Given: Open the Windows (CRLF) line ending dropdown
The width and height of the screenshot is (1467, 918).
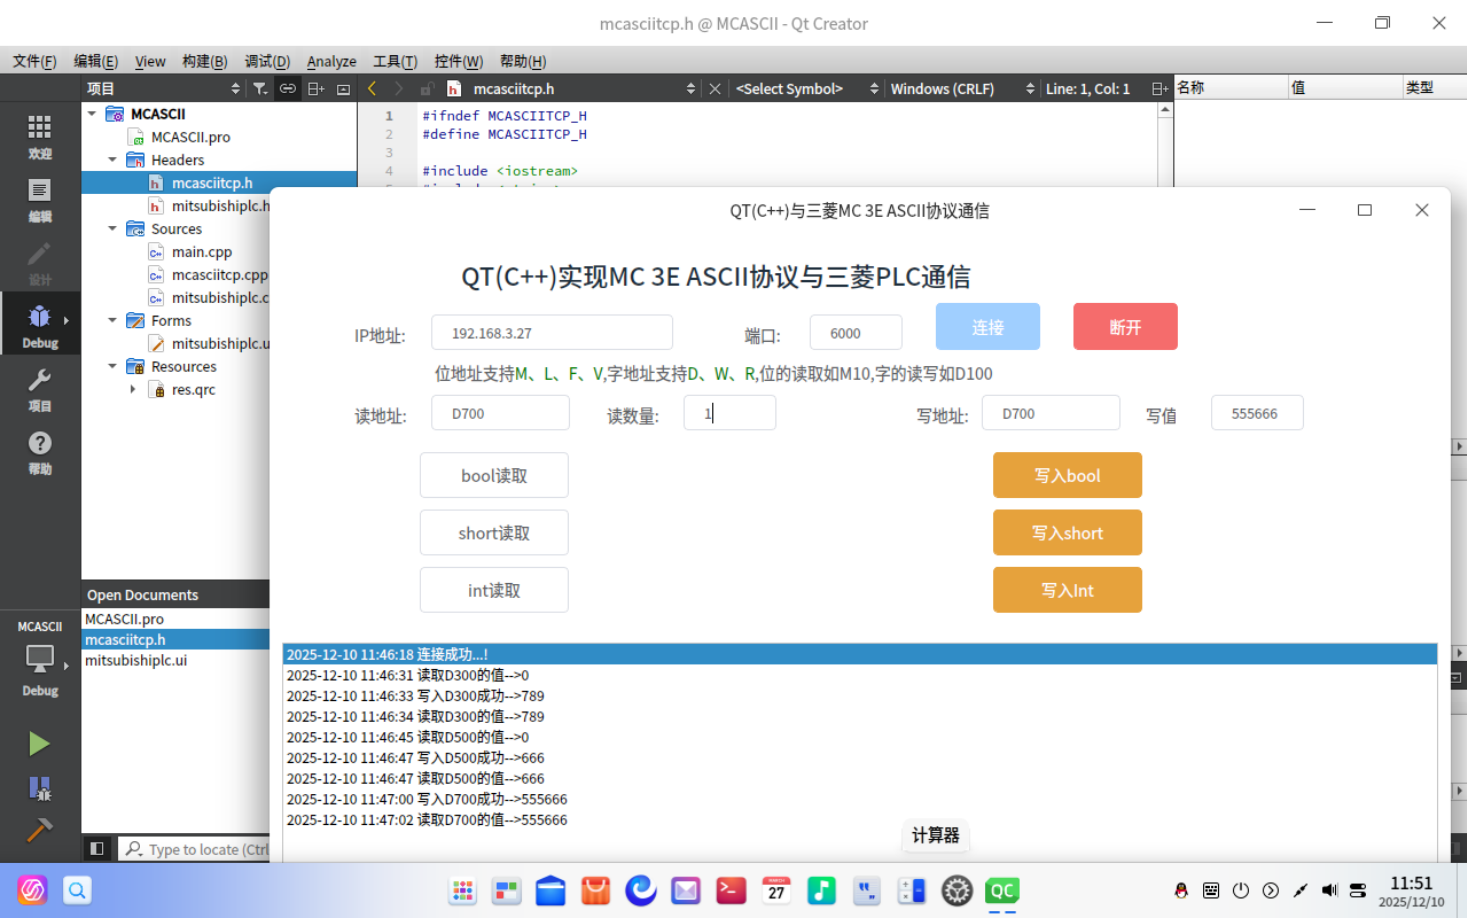Looking at the screenshot, I should click(961, 89).
